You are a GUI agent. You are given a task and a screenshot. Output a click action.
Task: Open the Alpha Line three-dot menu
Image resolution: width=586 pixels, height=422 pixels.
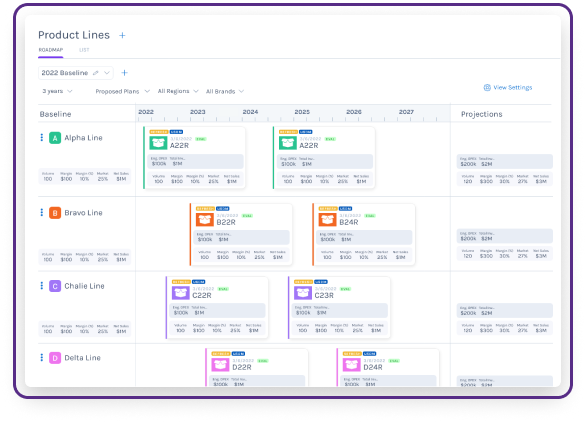pyautogui.click(x=41, y=138)
